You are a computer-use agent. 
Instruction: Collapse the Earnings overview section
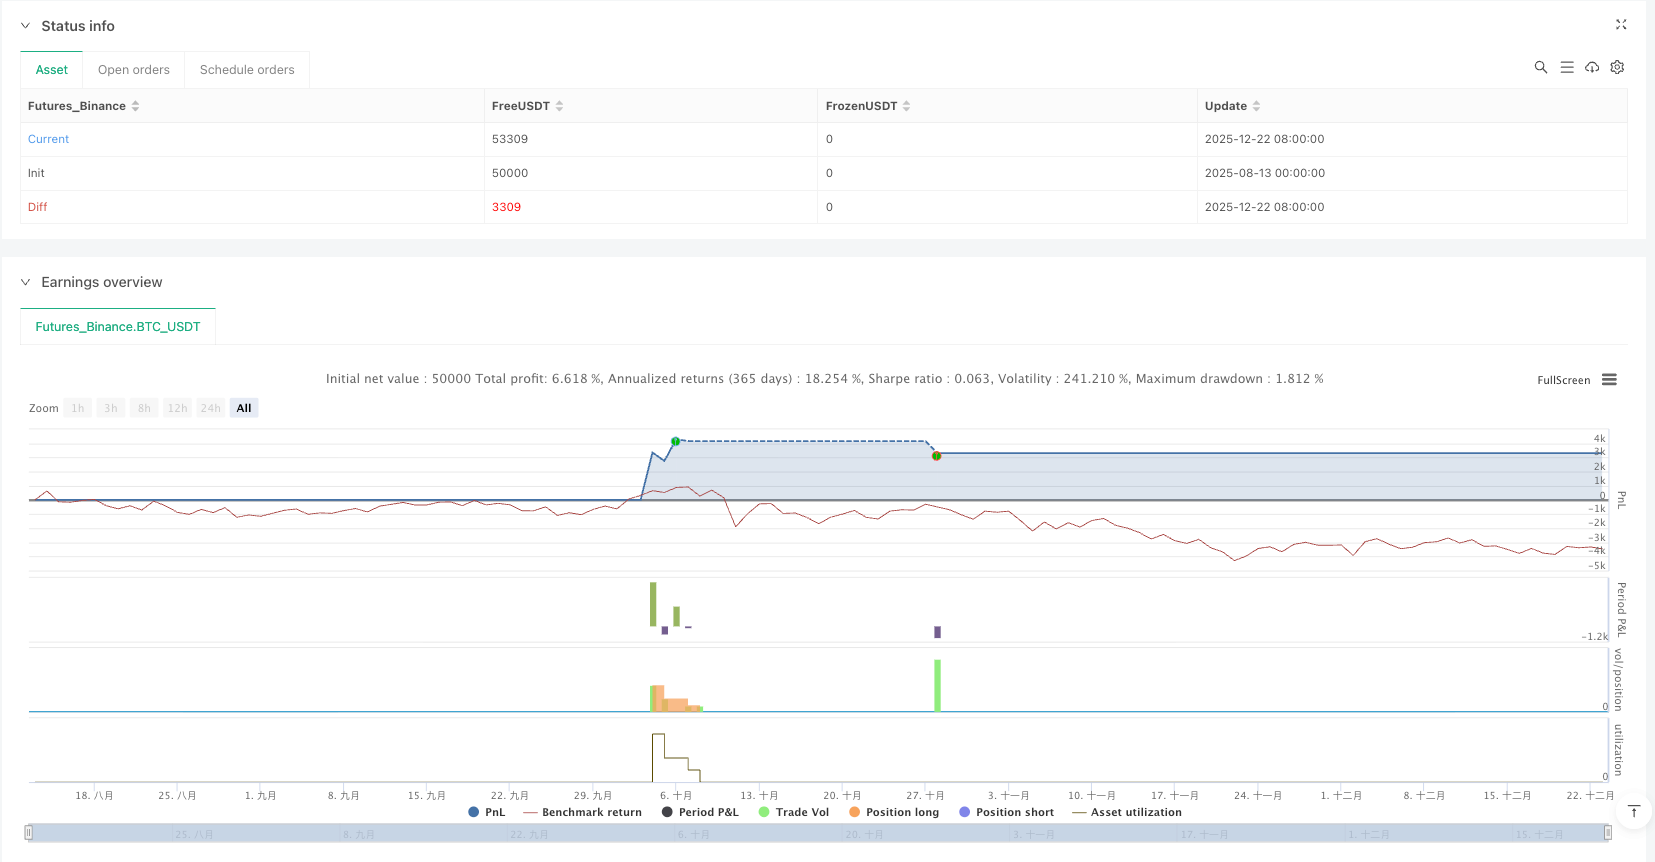26,282
